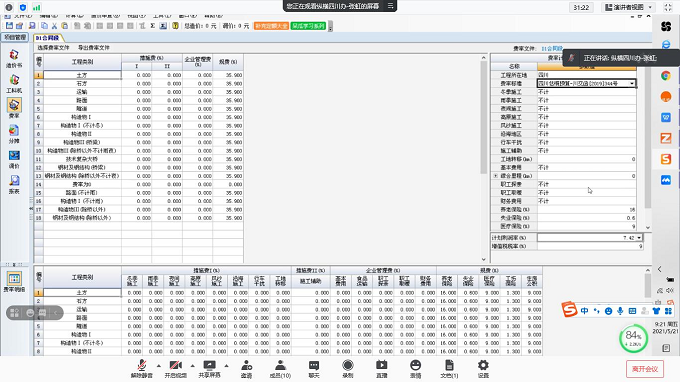Select the 技术复杂大桥 row
The image size is (680, 382).
139,159
